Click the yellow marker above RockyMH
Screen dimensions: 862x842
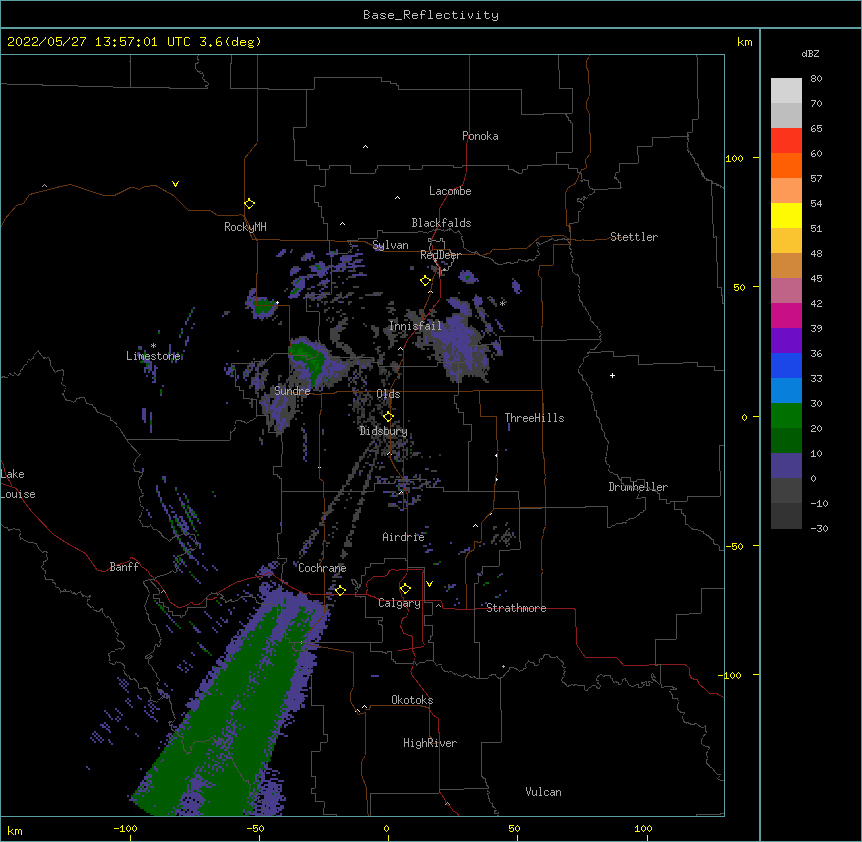(249, 203)
